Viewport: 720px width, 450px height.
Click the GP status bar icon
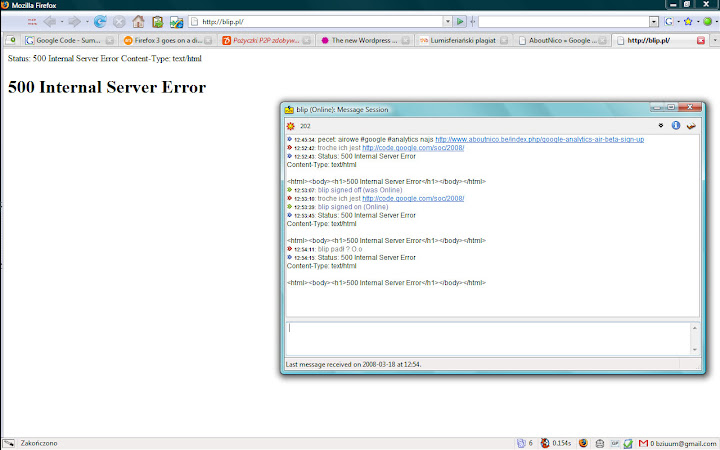[x=615, y=444]
